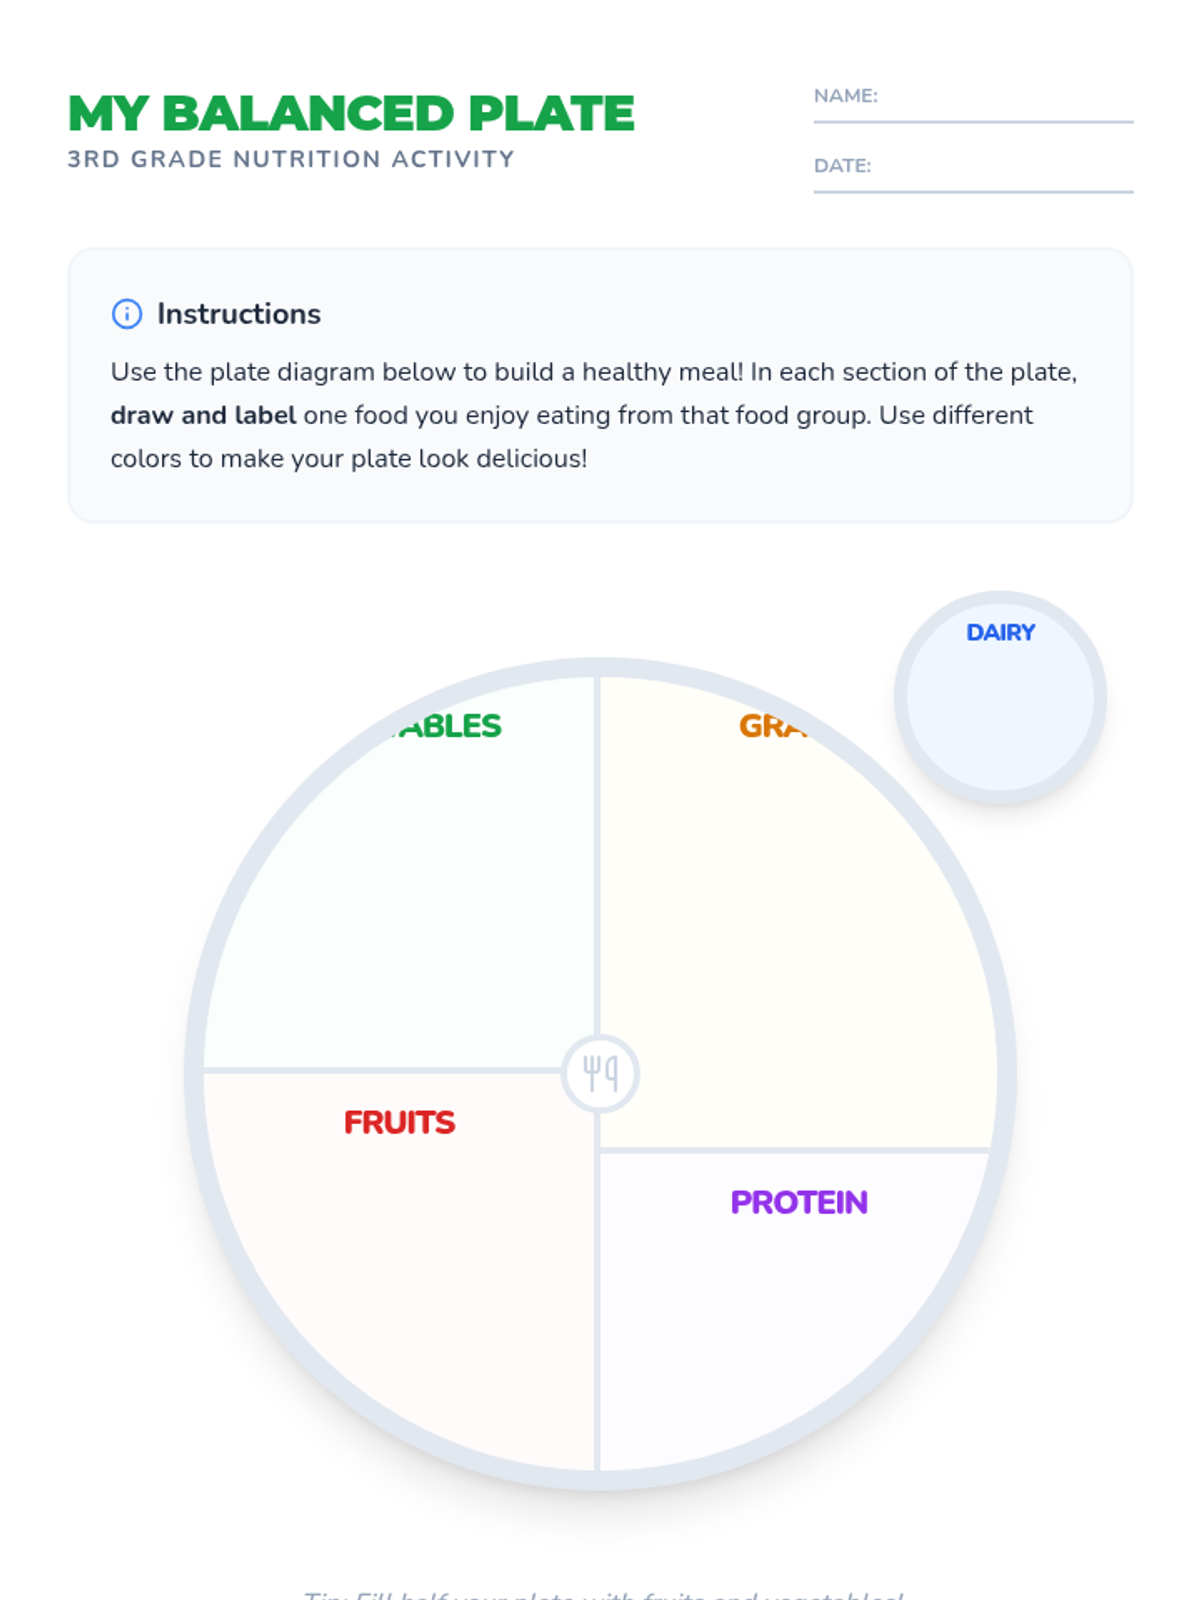Image resolution: width=1200 pixels, height=1600 pixels.
Task: Click the 3RD GRADE NUTRITION ACTIVITY subtitle
Action: [291, 159]
